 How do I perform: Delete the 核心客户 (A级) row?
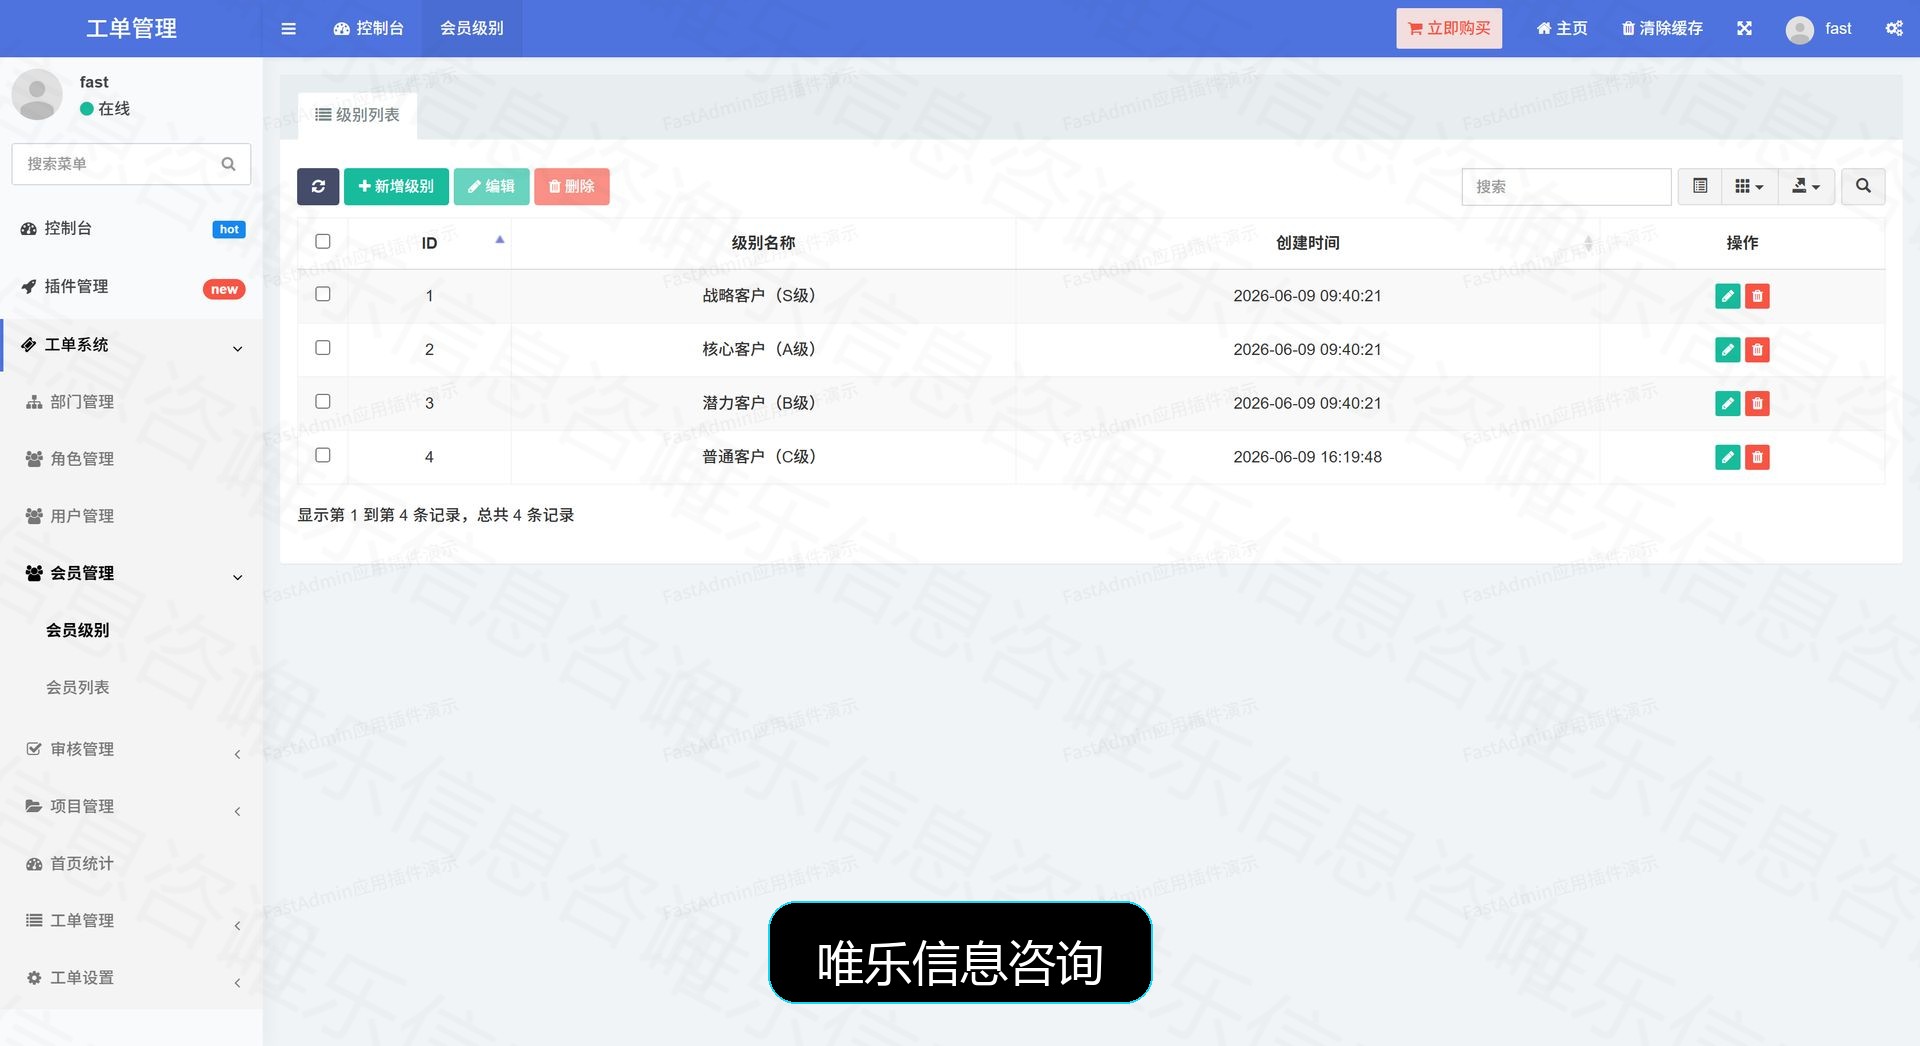click(1757, 350)
